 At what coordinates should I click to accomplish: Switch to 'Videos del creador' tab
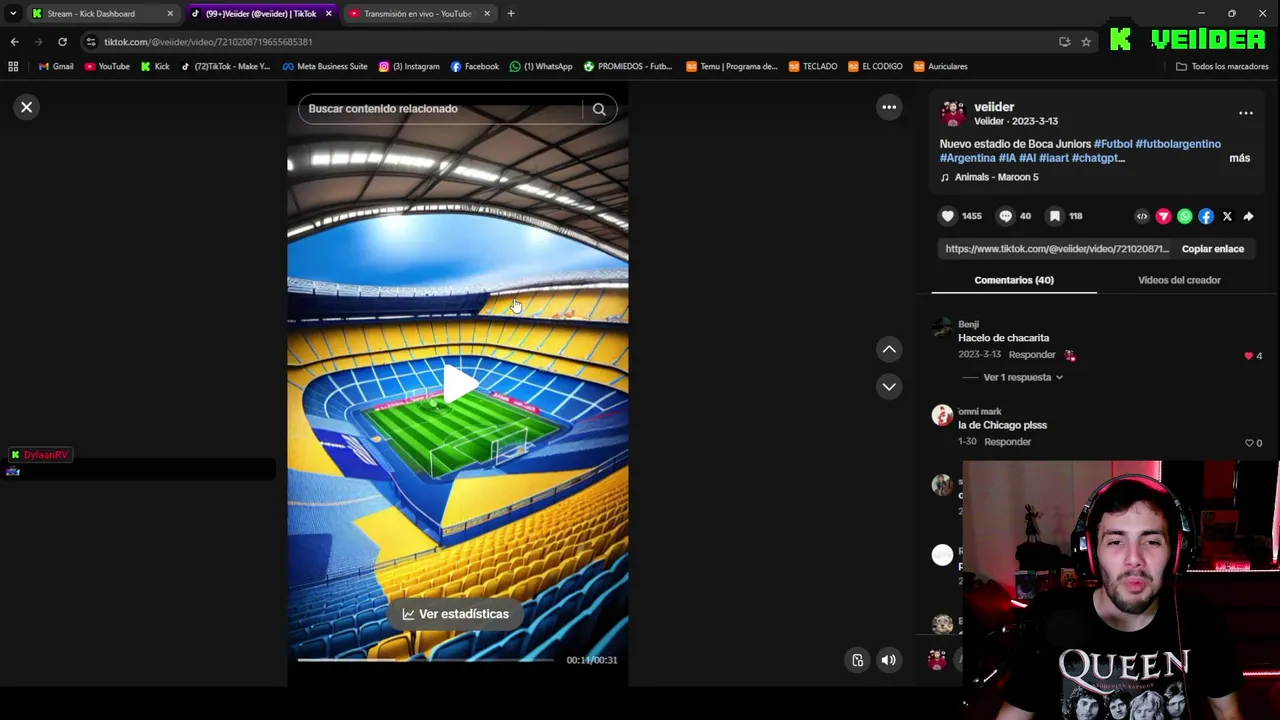point(1179,280)
